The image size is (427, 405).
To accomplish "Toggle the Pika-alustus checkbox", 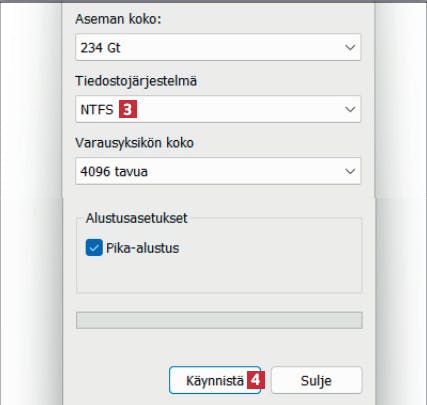I will click(x=94, y=248).
